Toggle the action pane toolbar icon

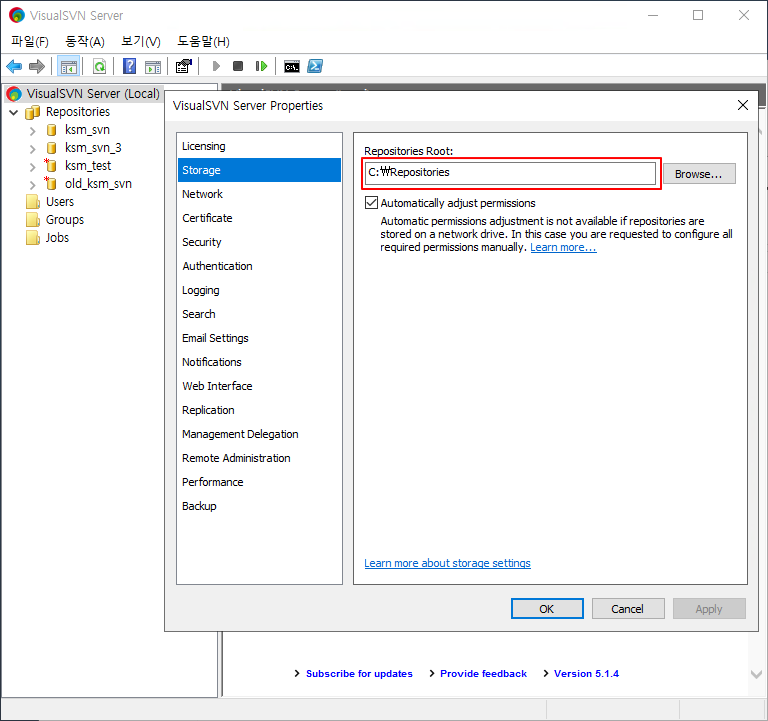click(x=153, y=67)
